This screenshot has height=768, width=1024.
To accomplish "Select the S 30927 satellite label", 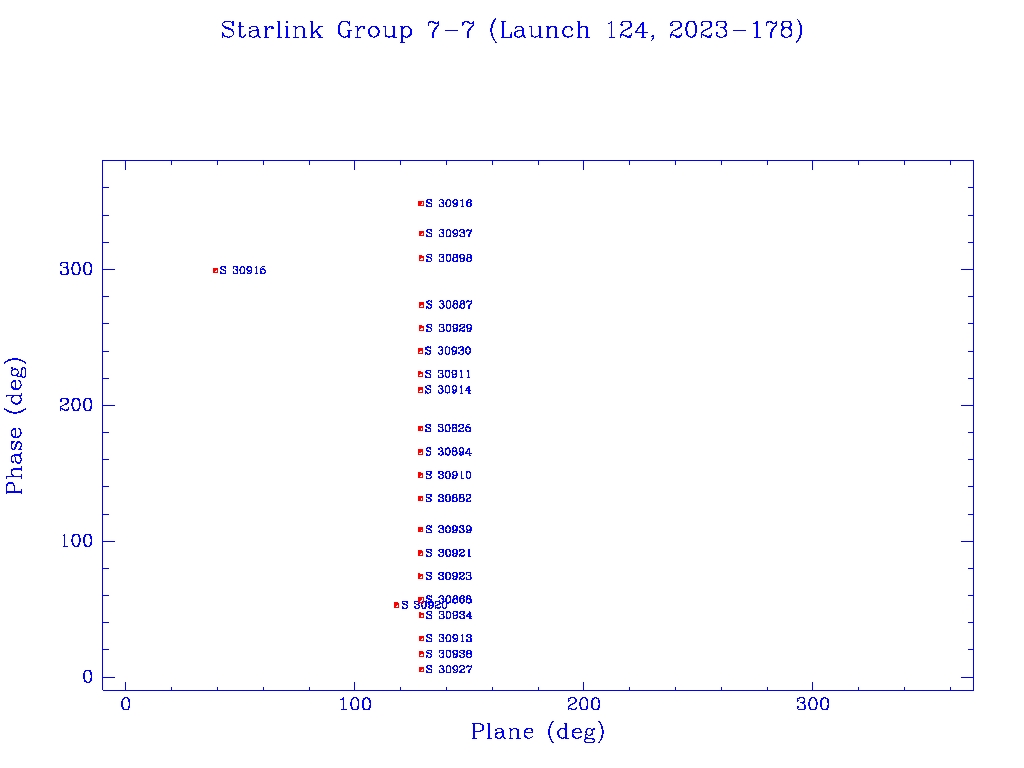I will (x=449, y=669).
